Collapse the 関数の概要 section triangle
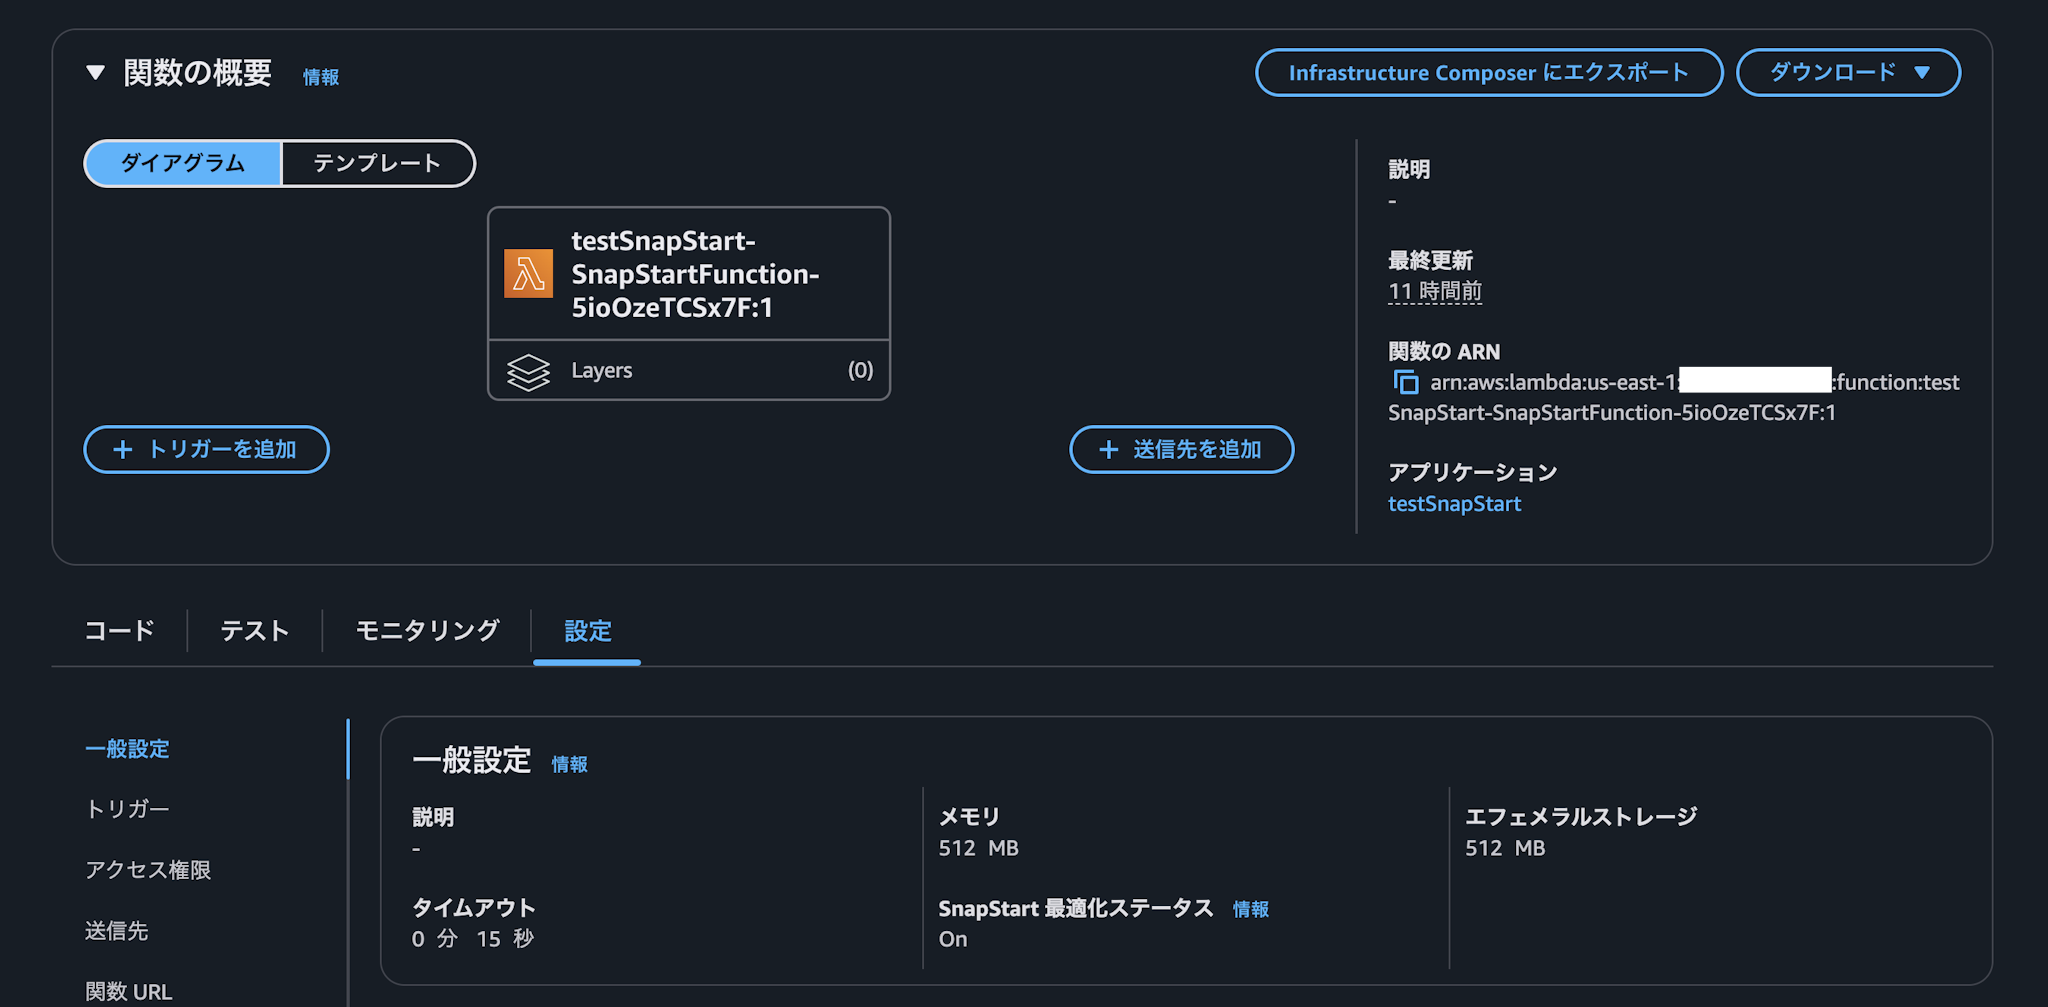 [96, 73]
